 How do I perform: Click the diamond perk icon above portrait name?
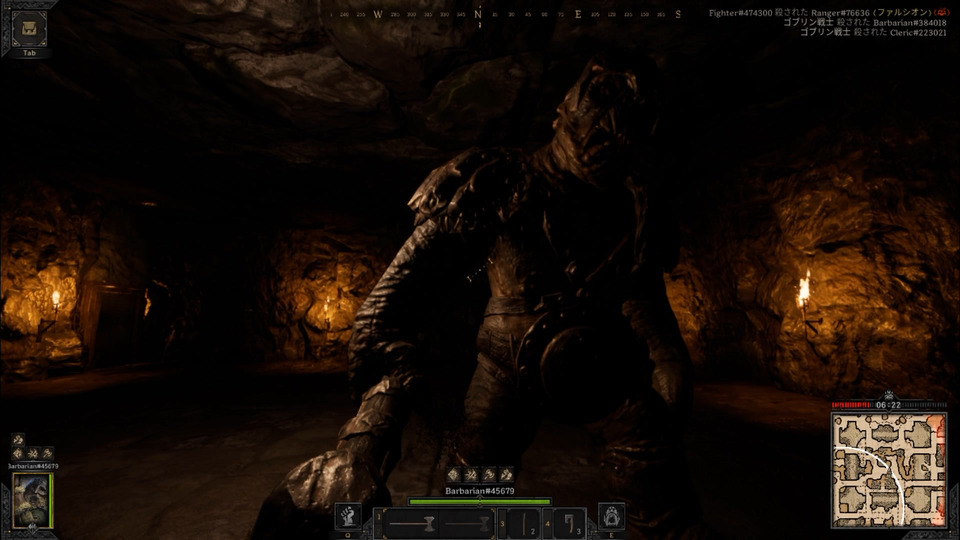click(x=18, y=453)
